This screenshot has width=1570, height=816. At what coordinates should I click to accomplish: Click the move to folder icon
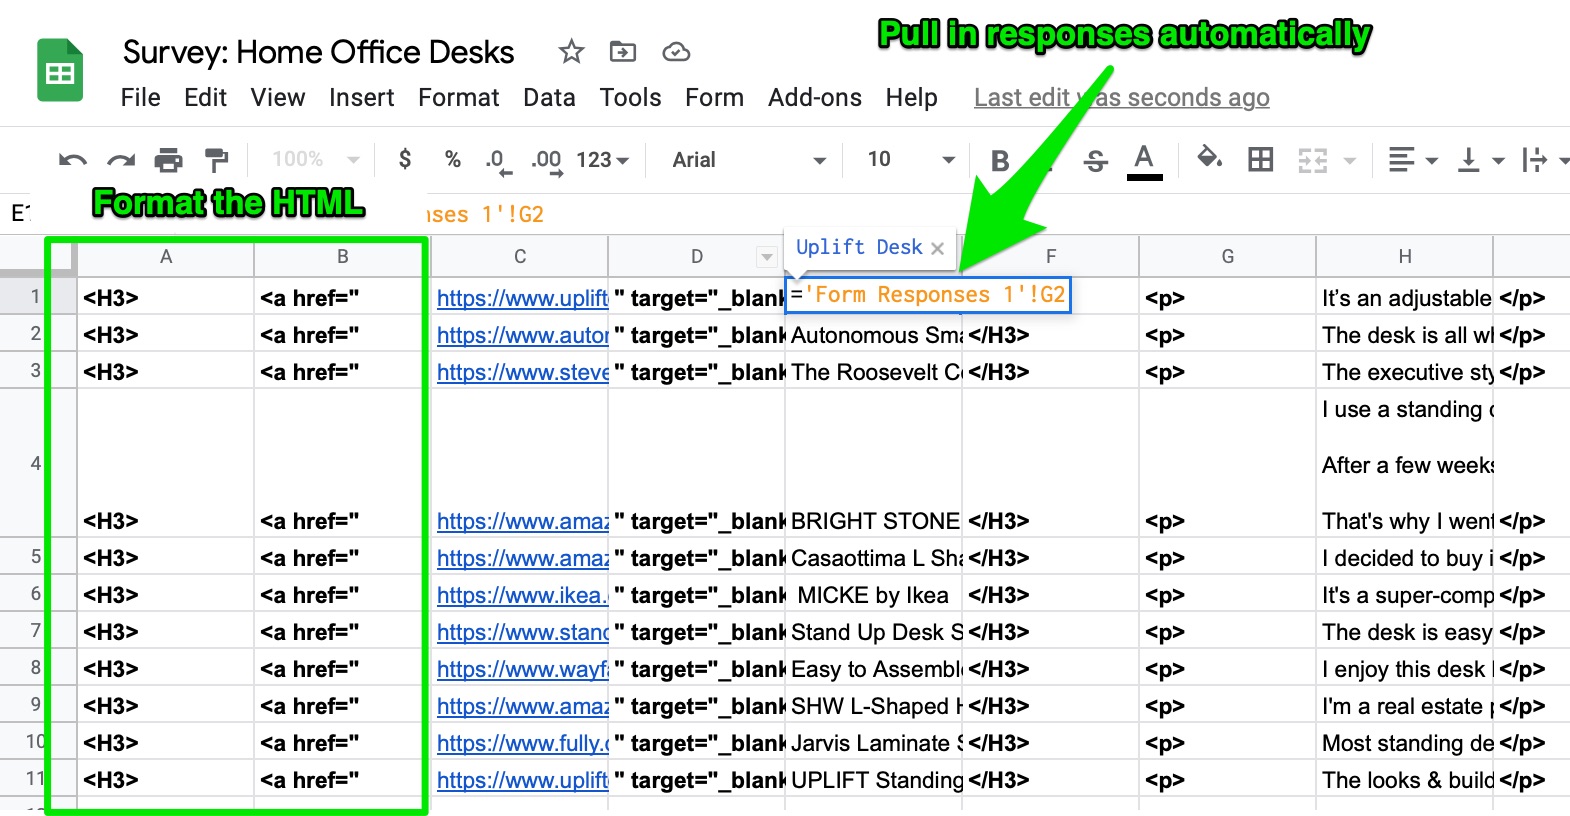(x=623, y=51)
